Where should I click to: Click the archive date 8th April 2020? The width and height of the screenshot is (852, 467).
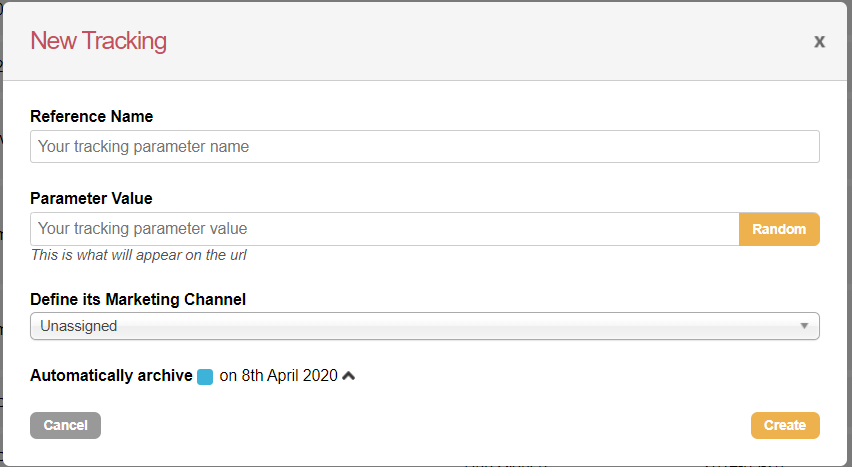(278, 376)
